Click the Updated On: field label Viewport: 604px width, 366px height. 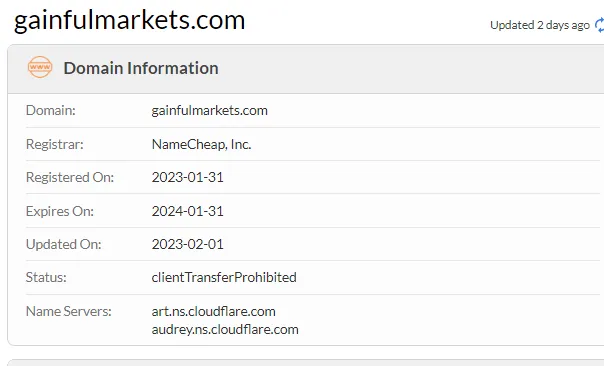pyautogui.click(x=64, y=244)
